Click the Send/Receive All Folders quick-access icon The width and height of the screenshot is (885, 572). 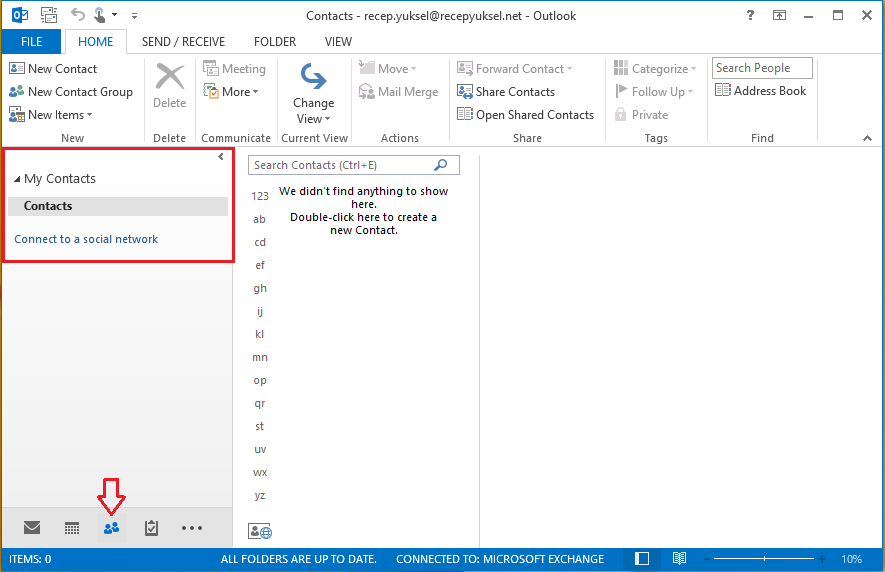(x=49, y=15)
